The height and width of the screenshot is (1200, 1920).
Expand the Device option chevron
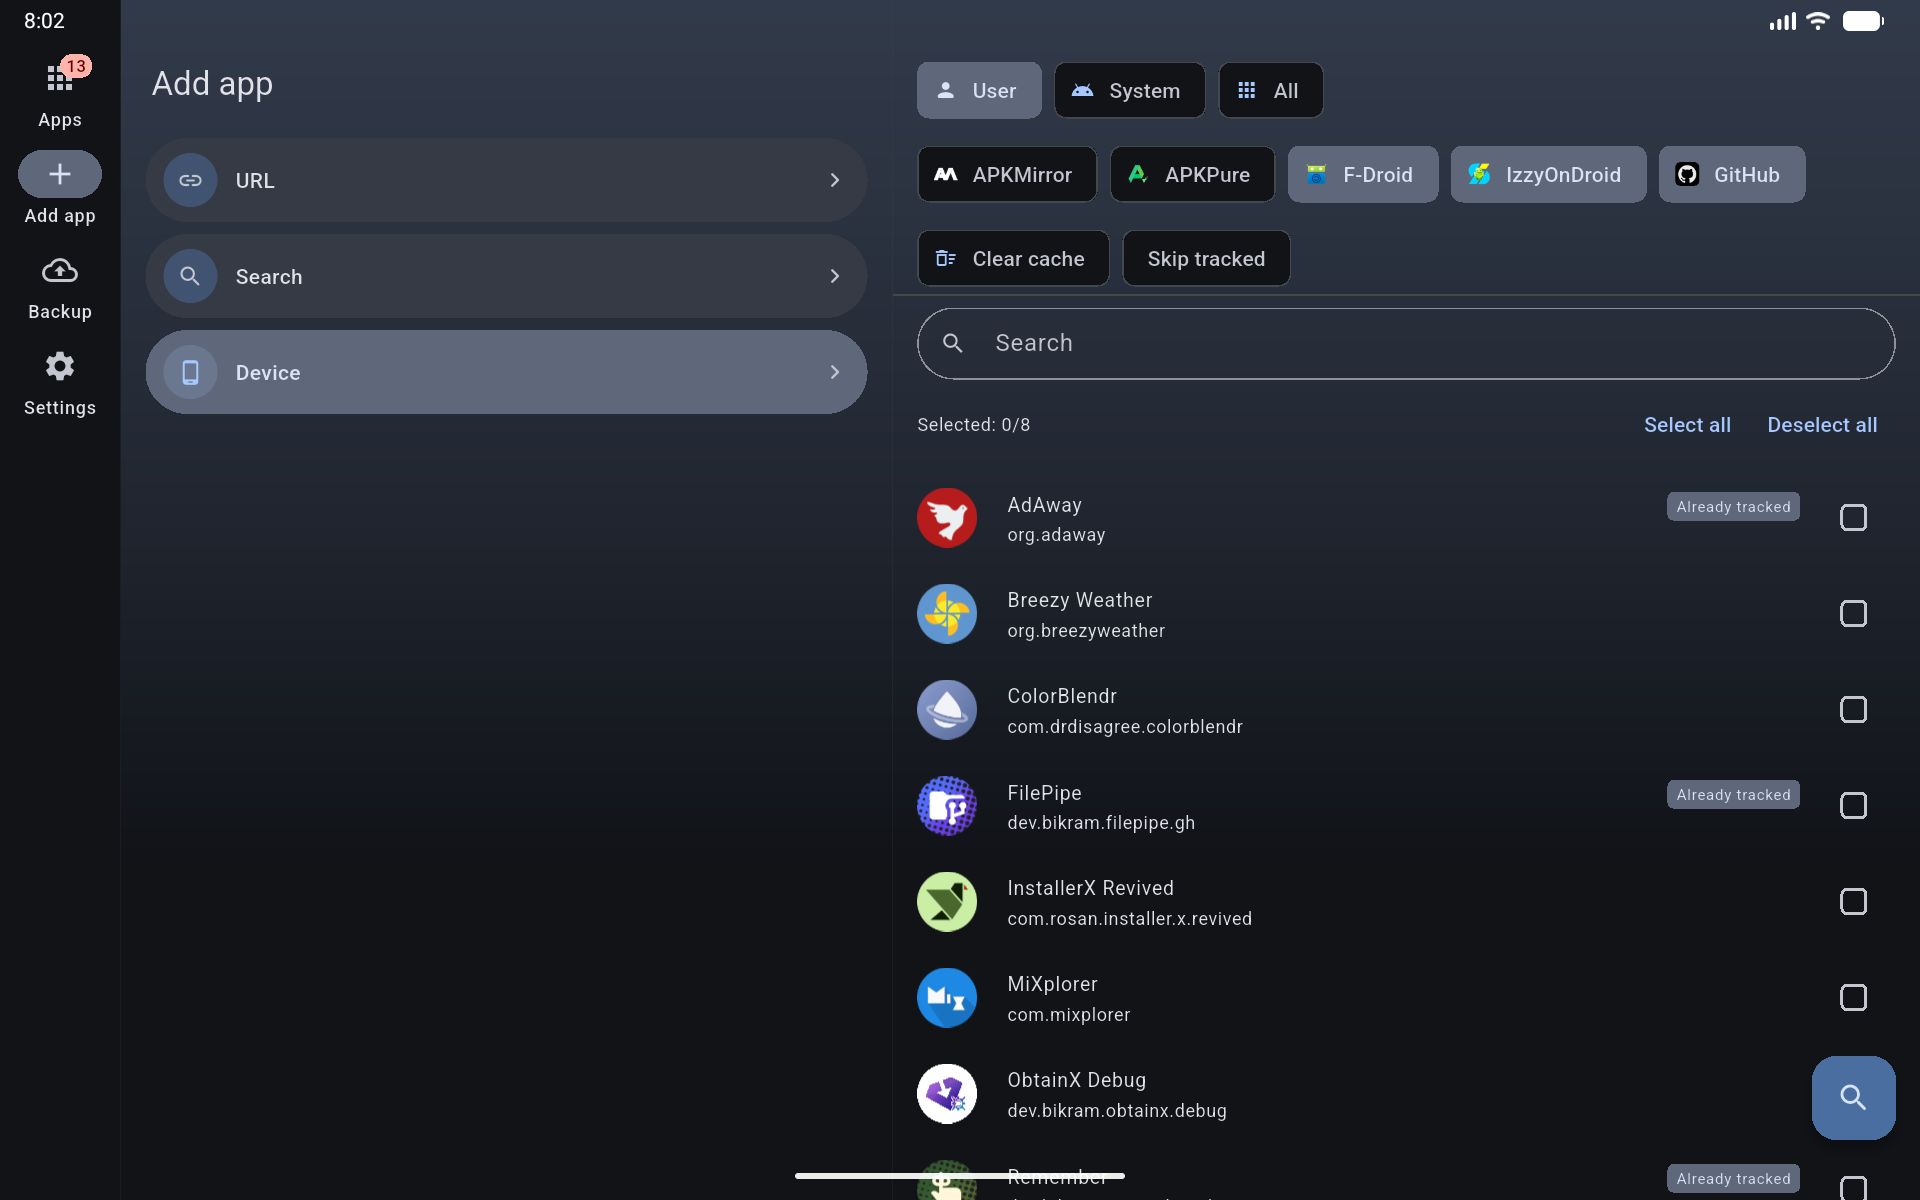[x=835, y=372]
